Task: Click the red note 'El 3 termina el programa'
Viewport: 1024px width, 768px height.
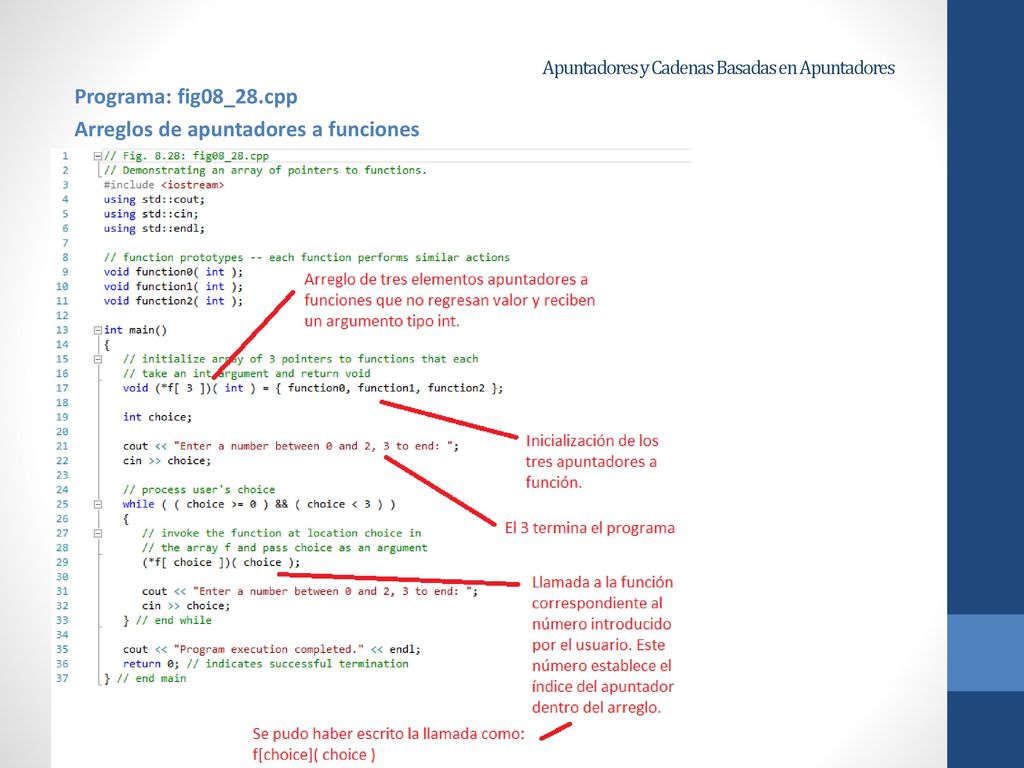Action: pos(590,528)
